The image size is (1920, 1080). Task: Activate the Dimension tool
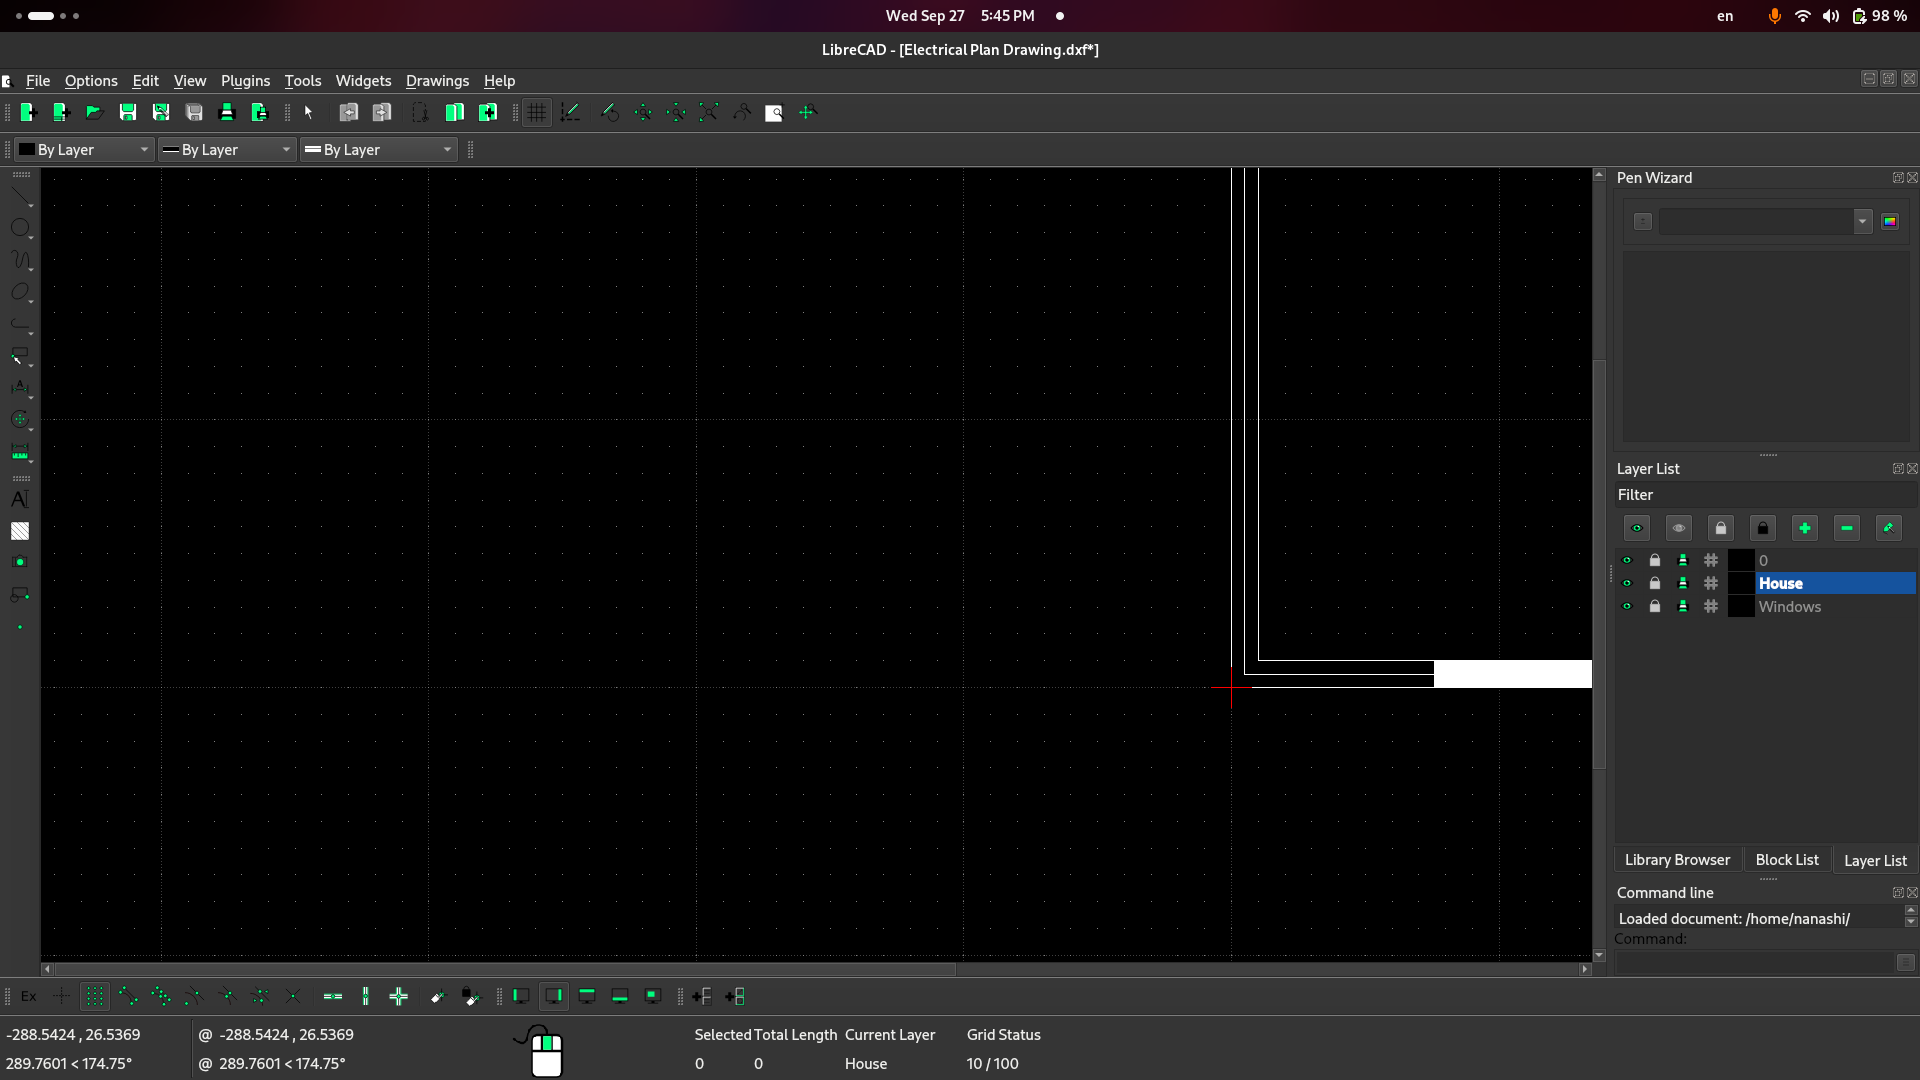click(20, 385)
